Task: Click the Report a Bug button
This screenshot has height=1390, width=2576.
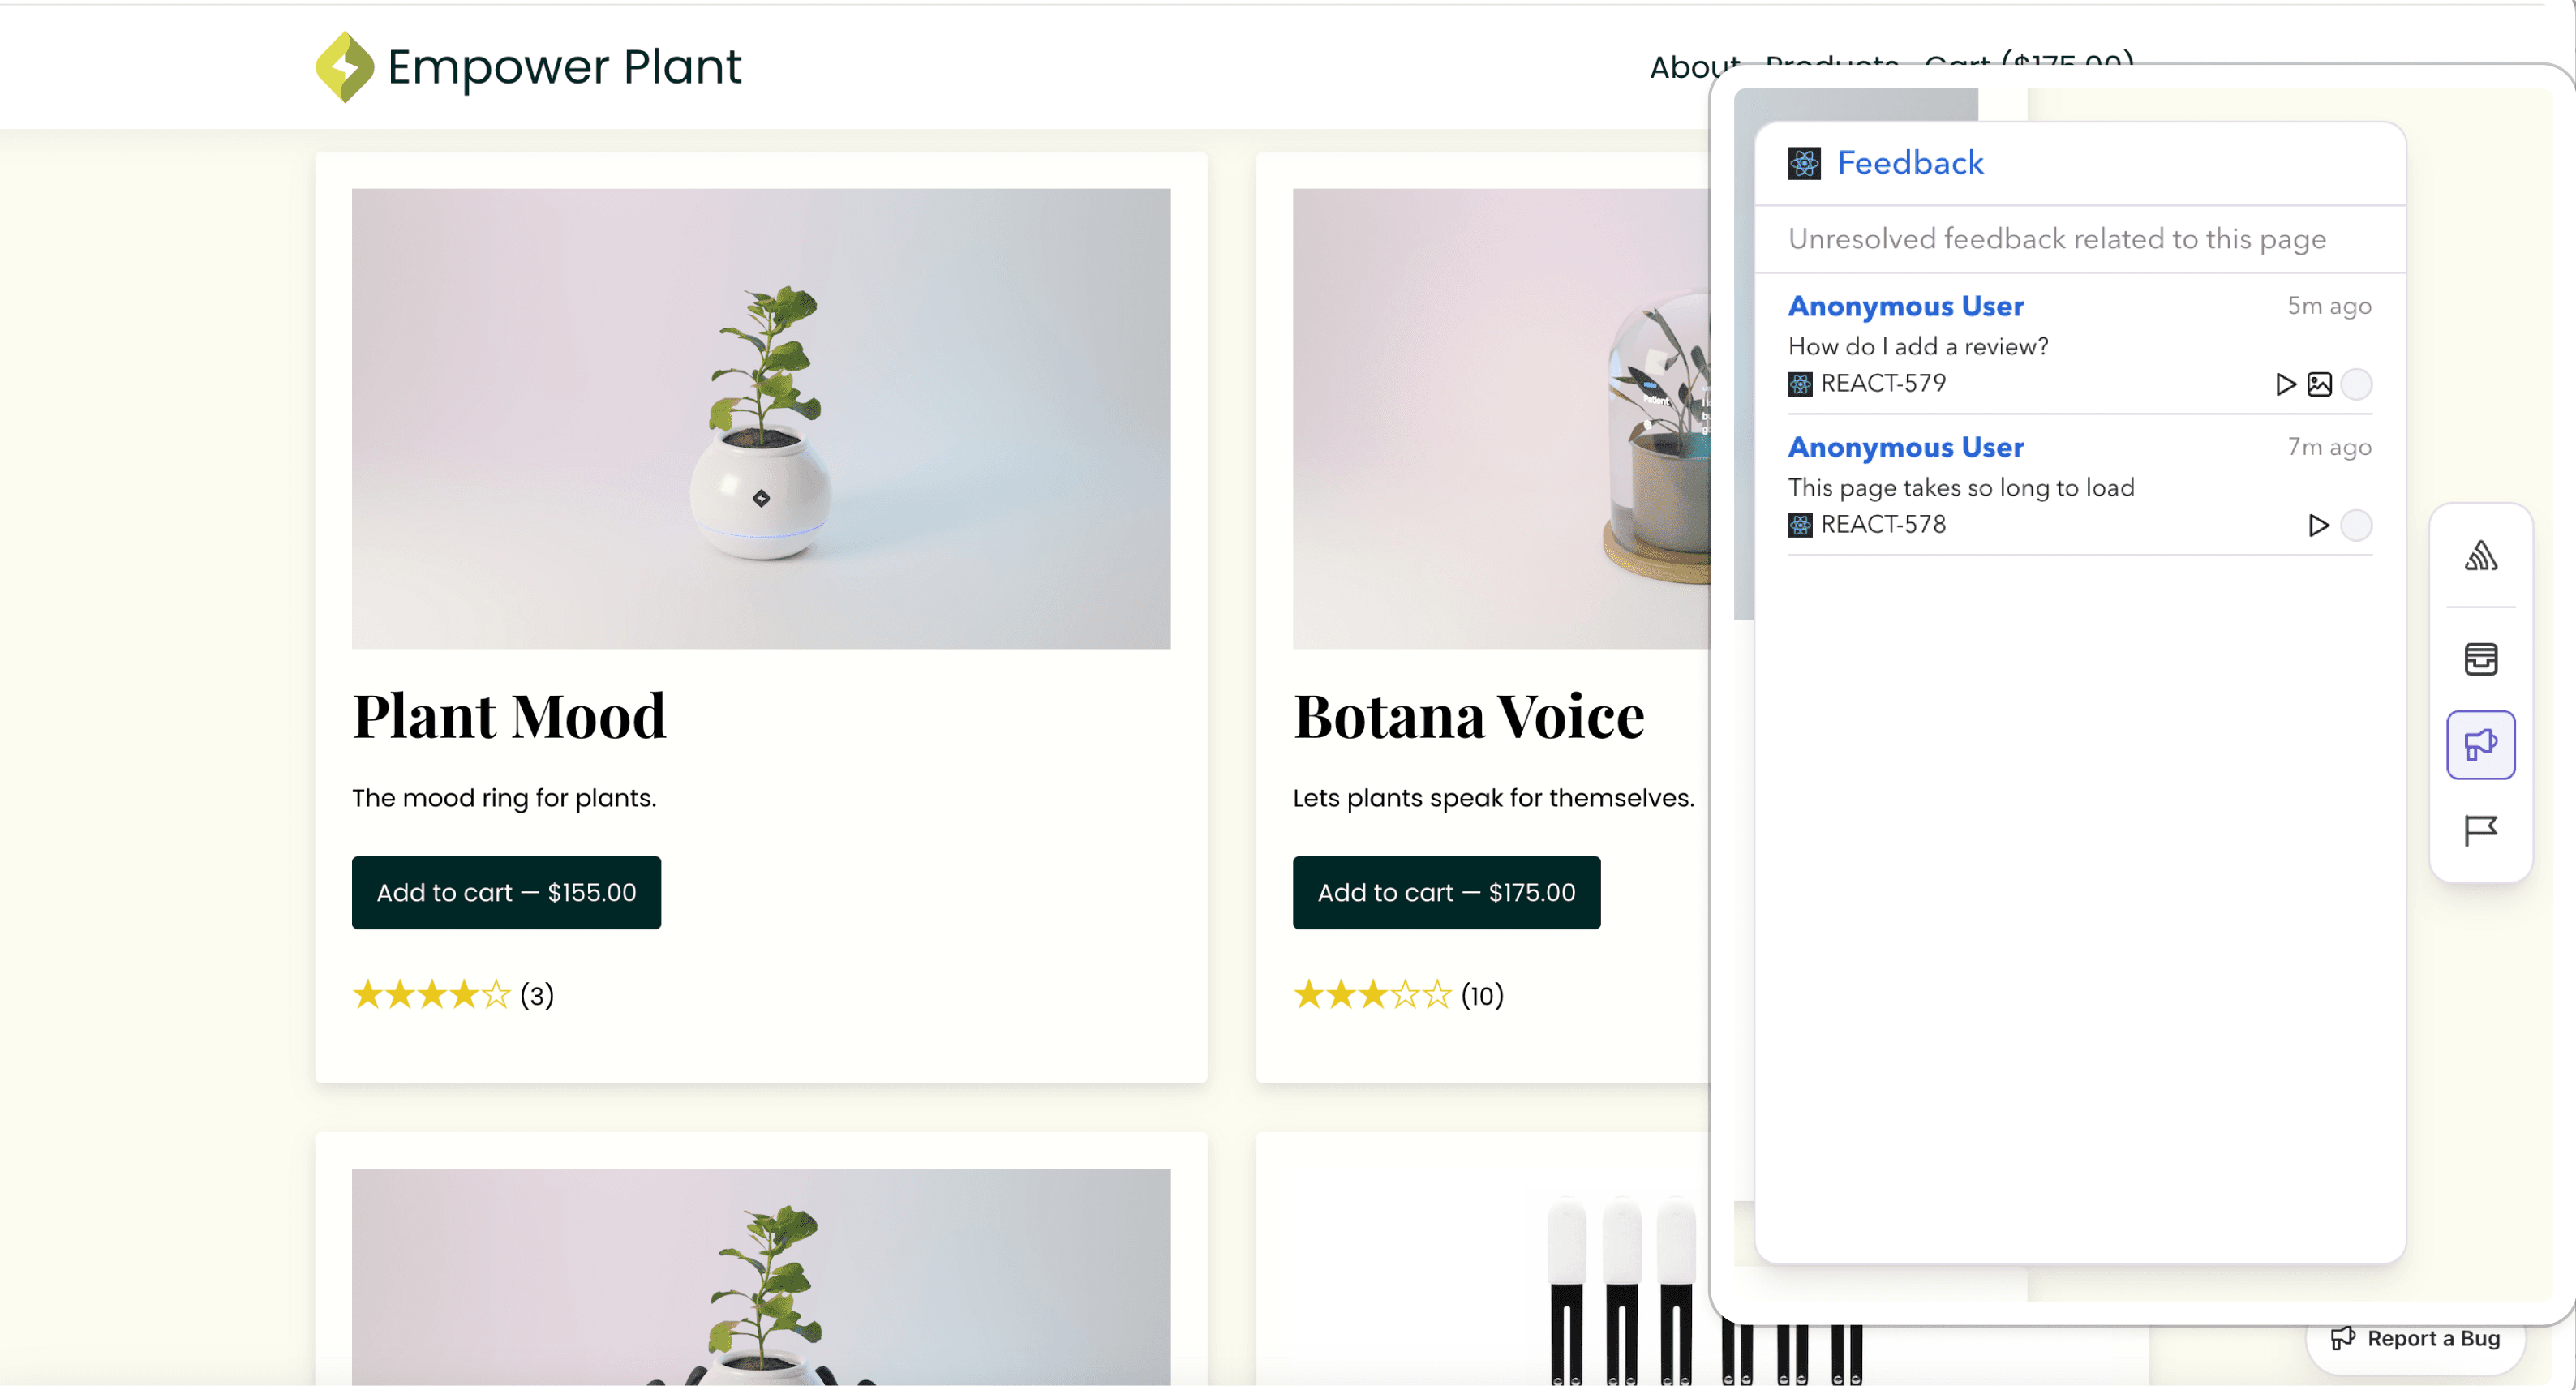Action: click(2417, 1337)
